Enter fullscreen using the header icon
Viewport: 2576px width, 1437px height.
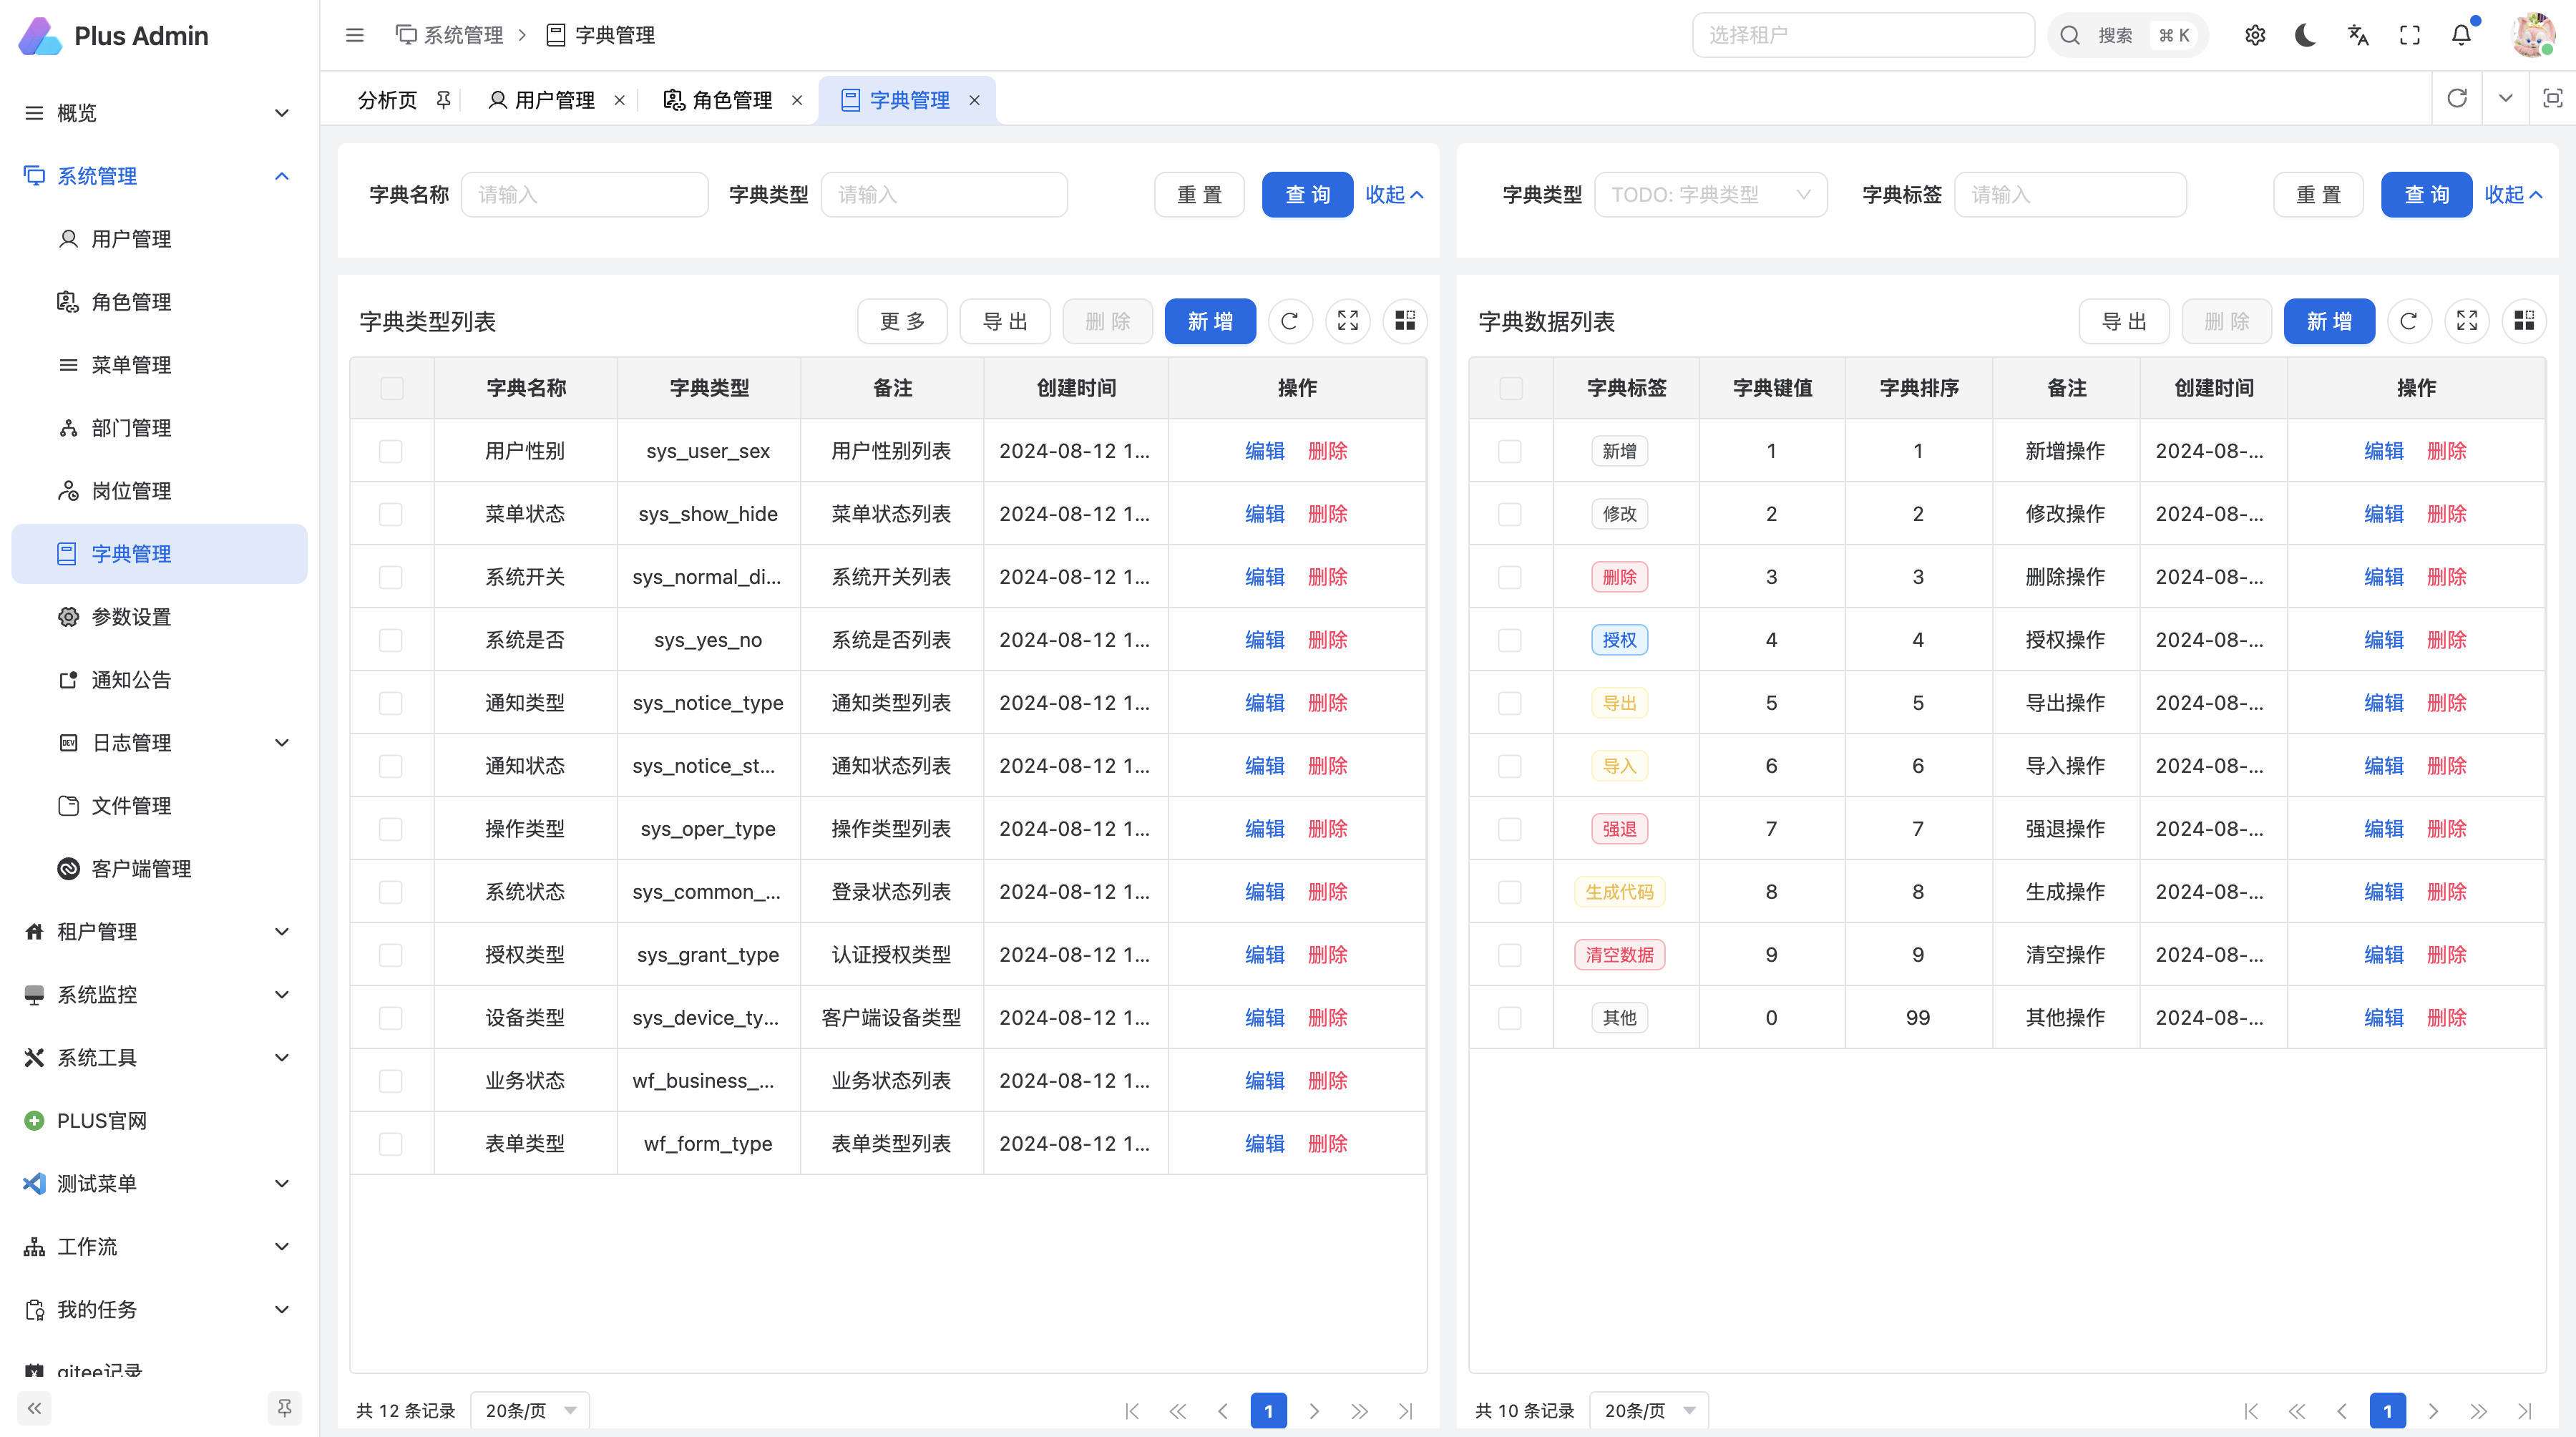2410,35
